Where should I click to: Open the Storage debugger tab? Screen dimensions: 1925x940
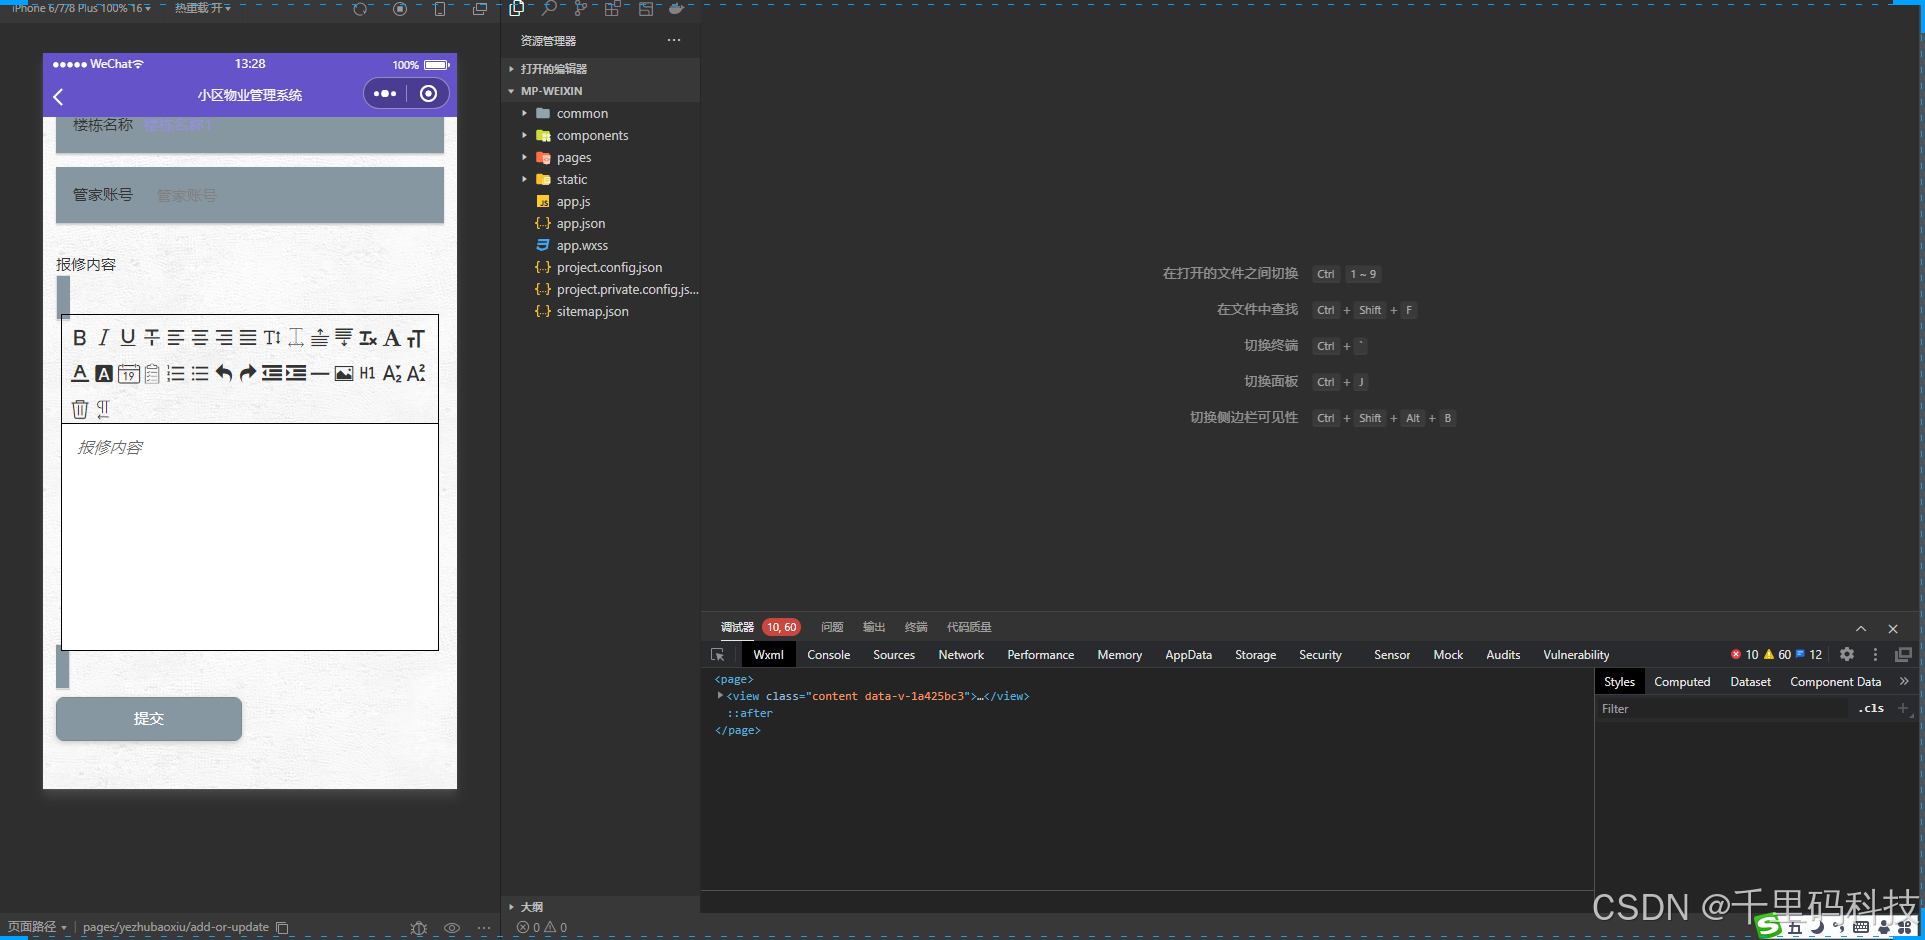[1255, 655]
